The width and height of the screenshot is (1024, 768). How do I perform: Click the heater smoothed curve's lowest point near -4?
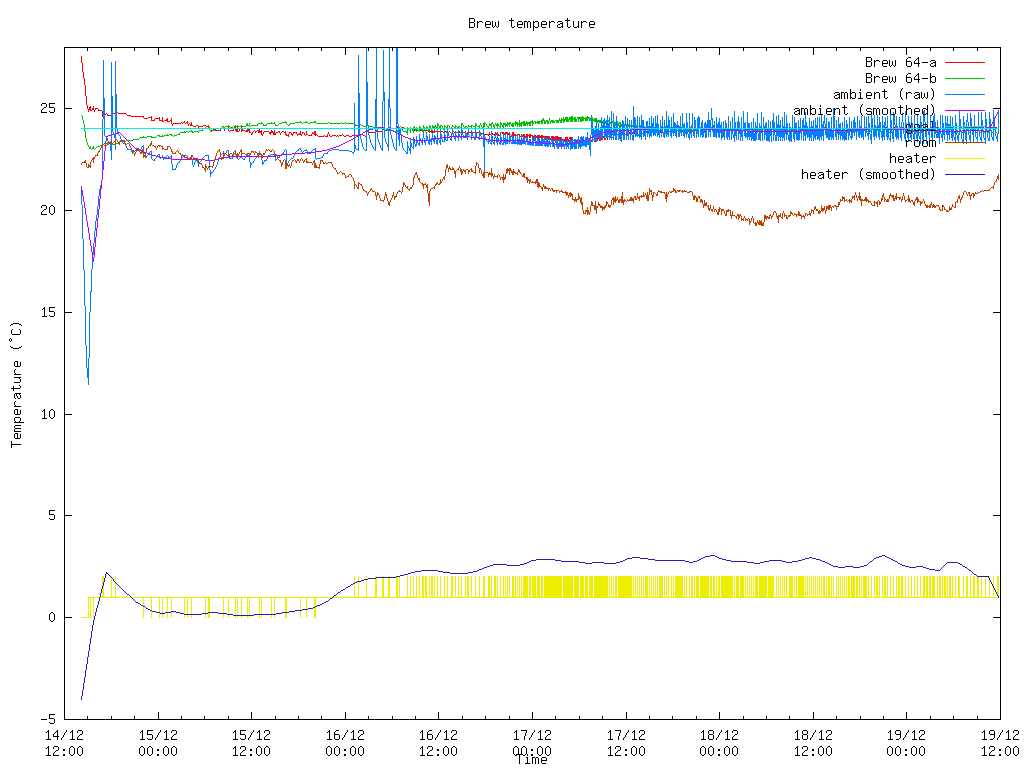coord(82,699)
